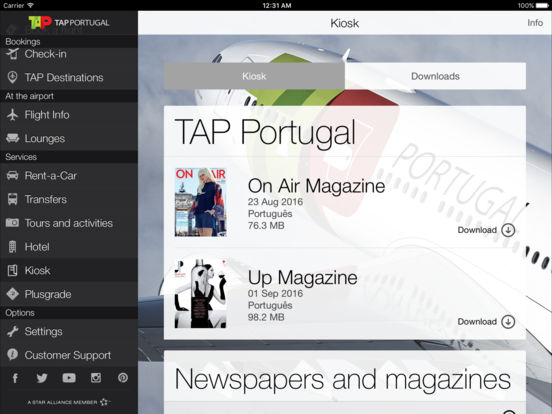Click the 76.3 MB file size

pyautogui.click(x=266, y=225)
